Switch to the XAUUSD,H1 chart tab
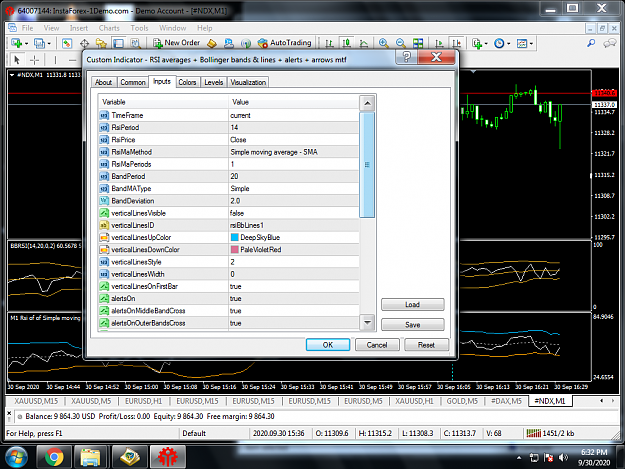The width and height of the screenshot is (625, 469). click(414, 401)
